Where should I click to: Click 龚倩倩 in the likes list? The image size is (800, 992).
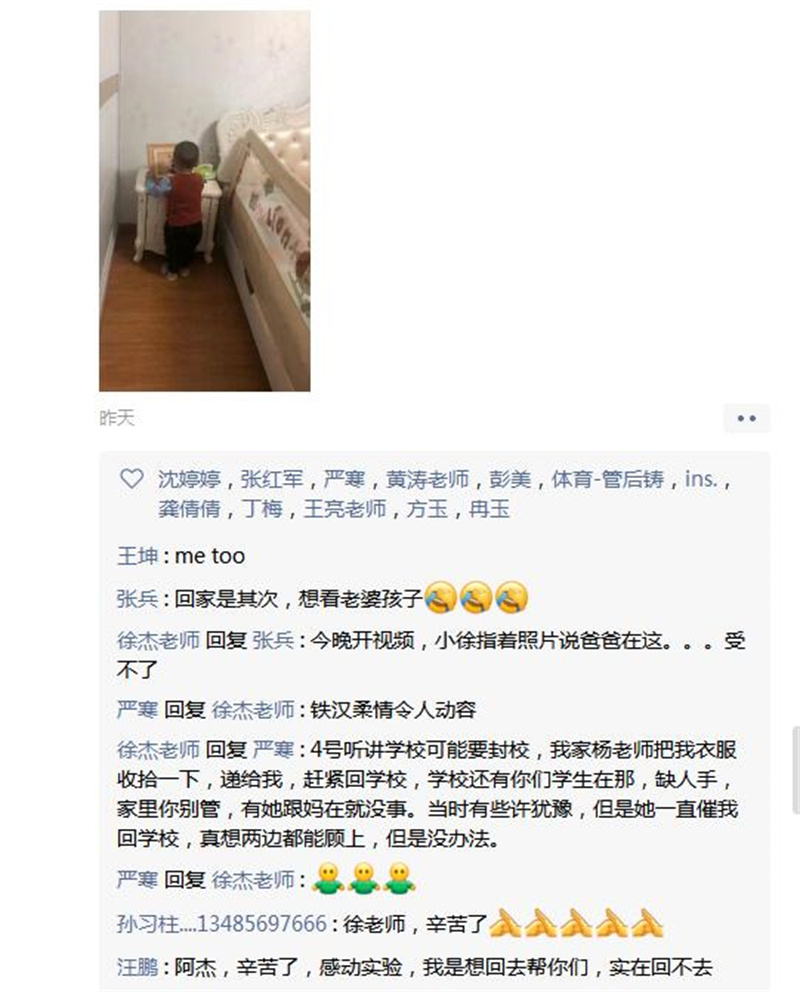(189, 509)
